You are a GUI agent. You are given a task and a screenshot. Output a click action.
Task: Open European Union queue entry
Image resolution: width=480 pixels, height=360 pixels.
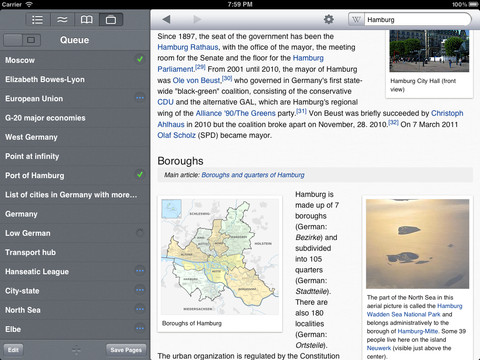click(75, 99)
